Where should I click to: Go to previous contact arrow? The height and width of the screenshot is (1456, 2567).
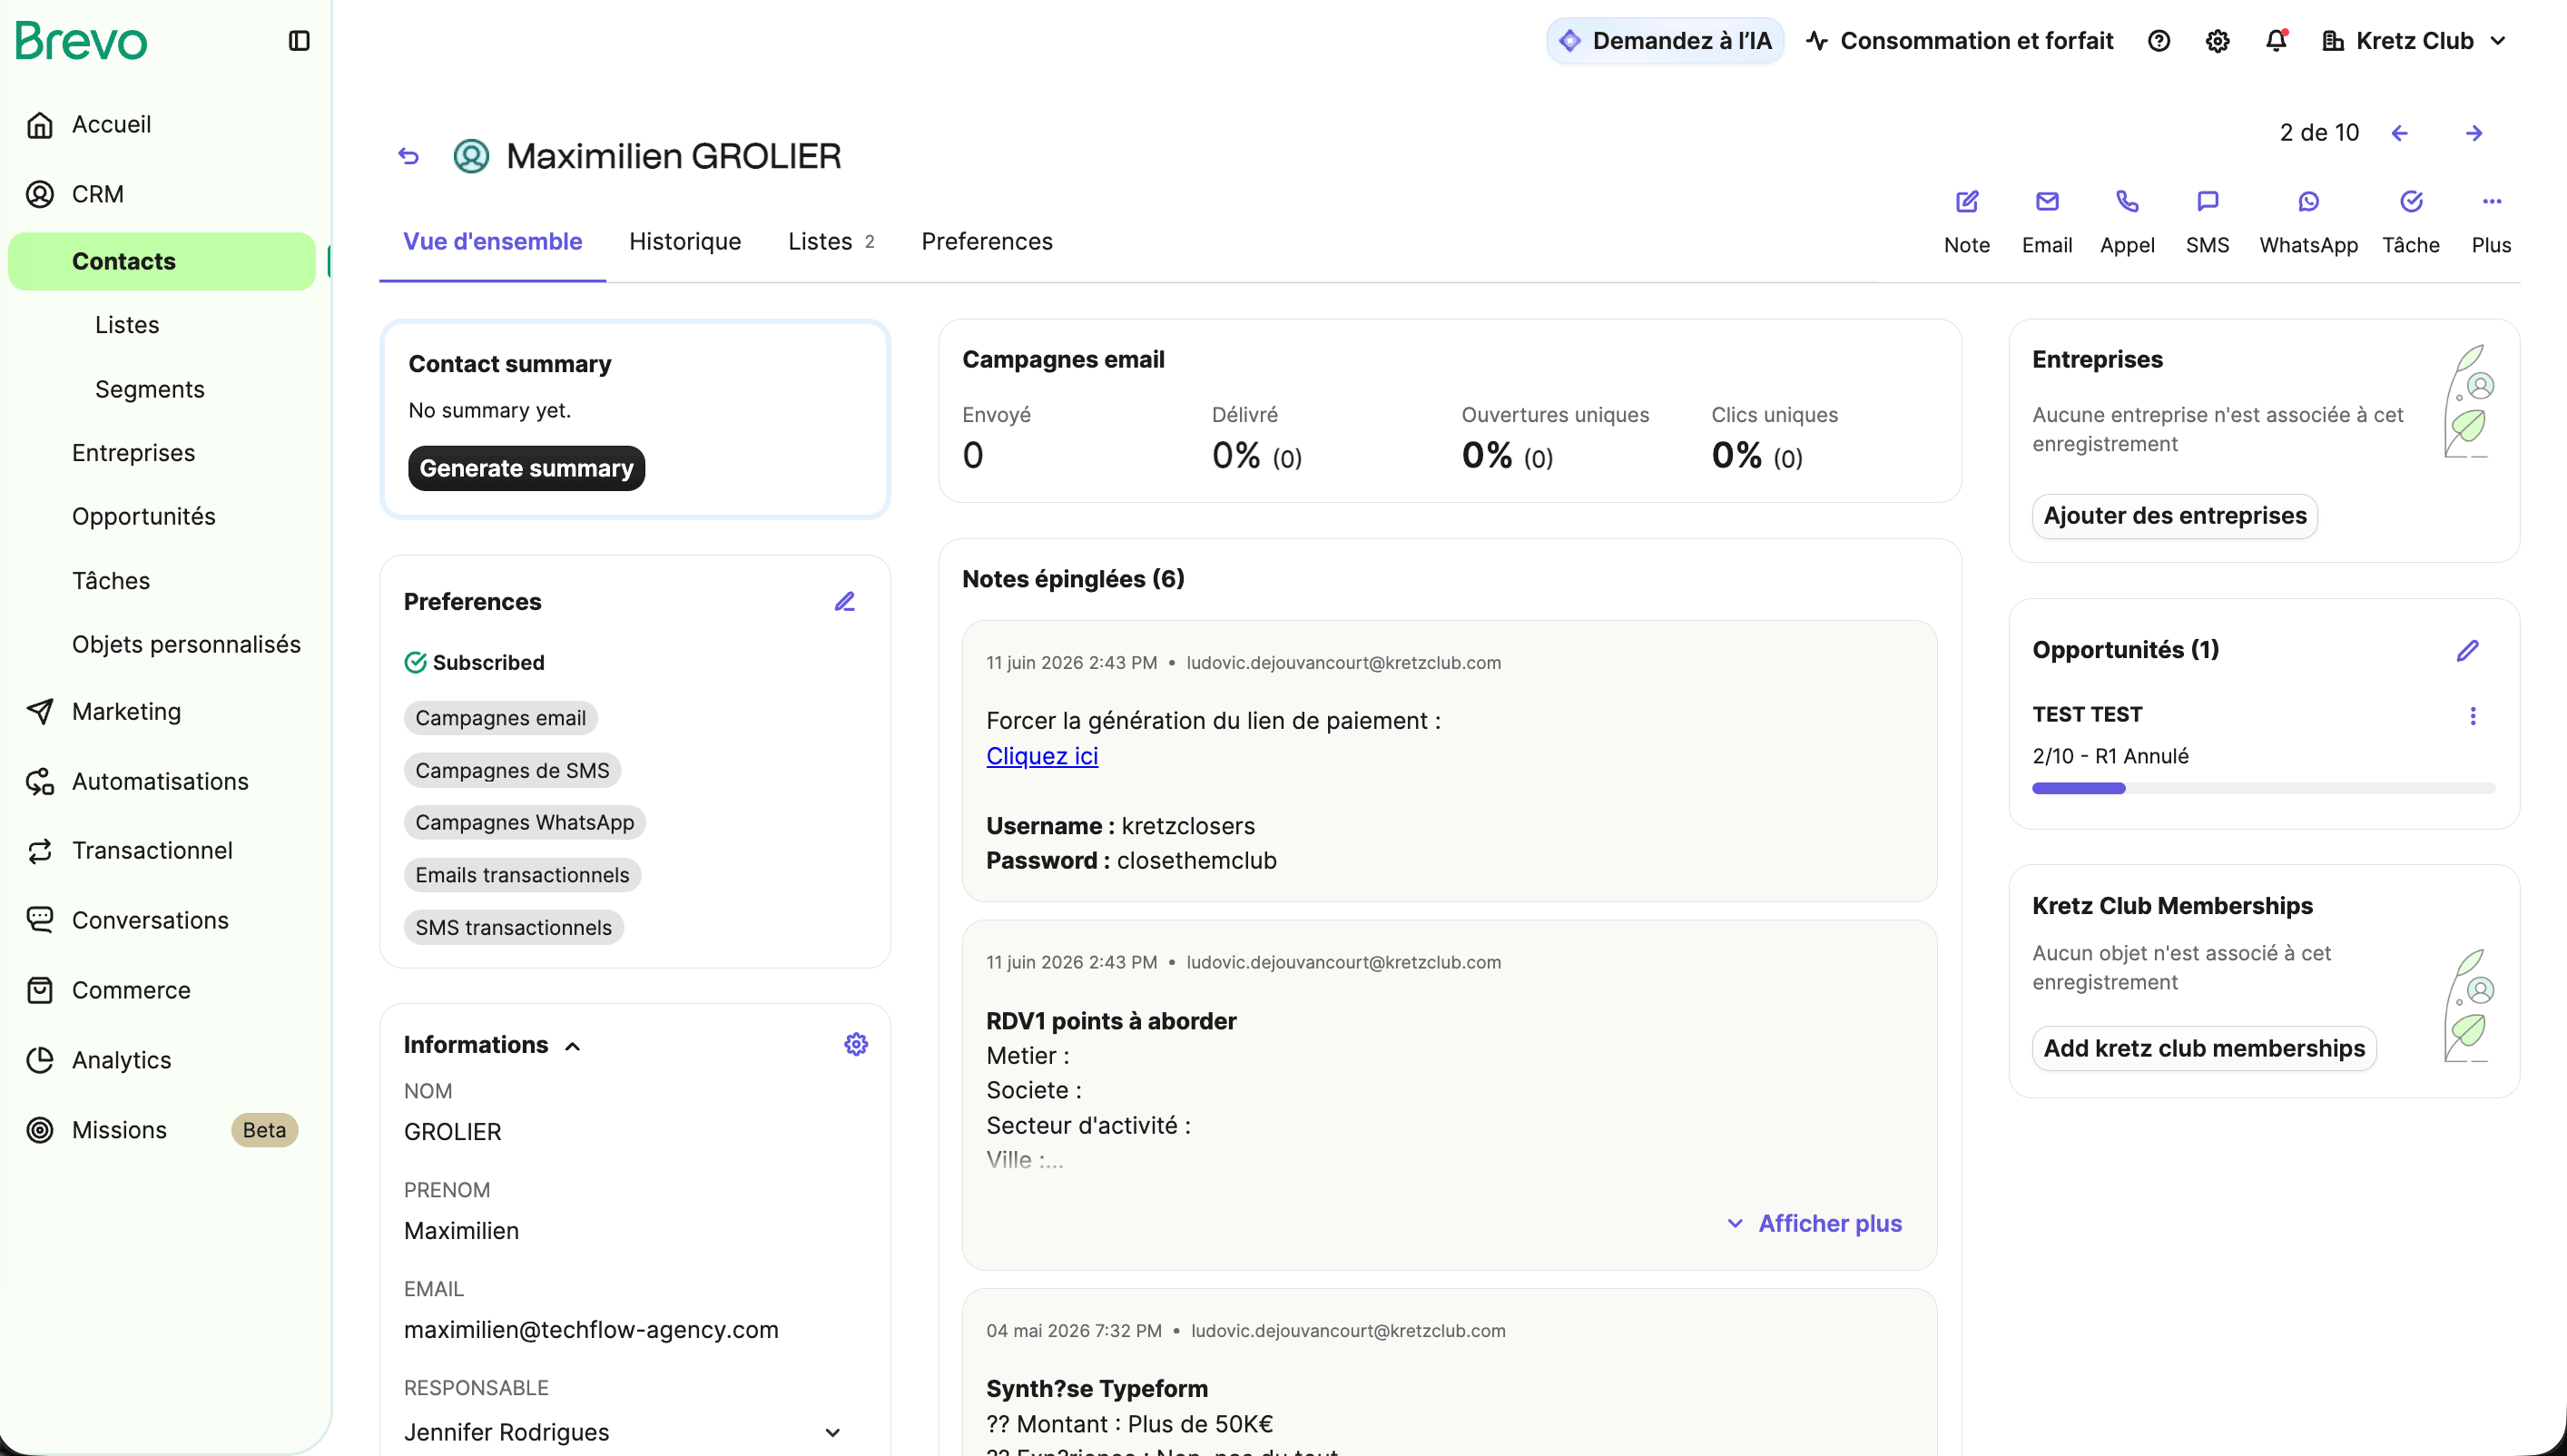(x=2400, y=133)
